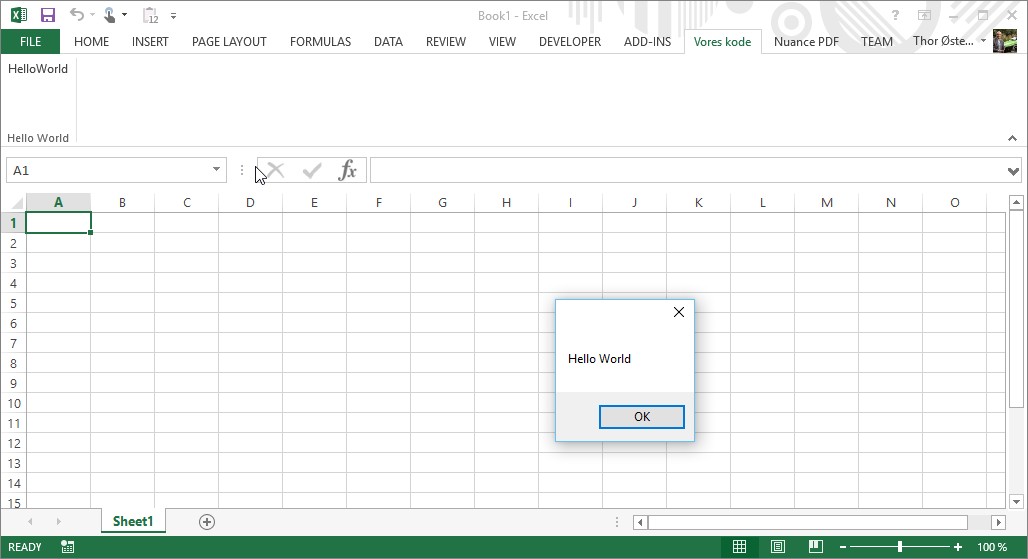Image resolution: width=1028 pixels, height=559 pixels.
Task: Click the zoom slider handle
Action: click(900, 547)
